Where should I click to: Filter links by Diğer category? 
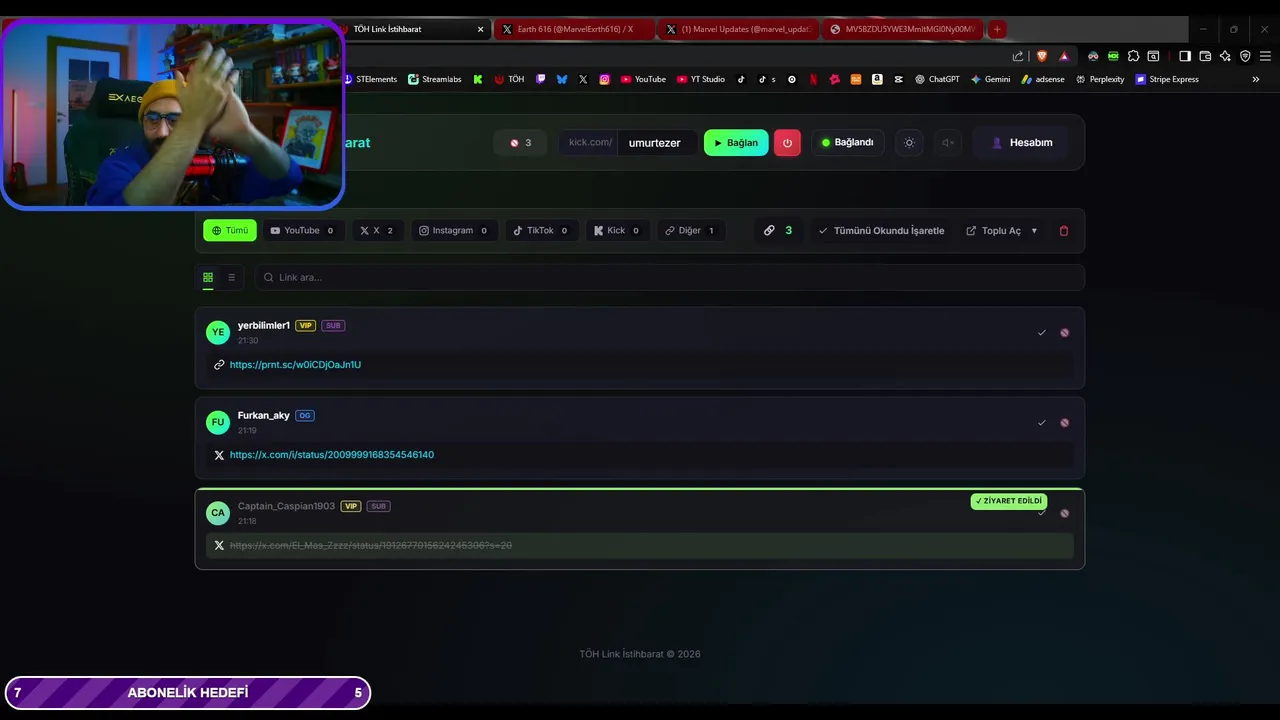[x=690, y=231]
